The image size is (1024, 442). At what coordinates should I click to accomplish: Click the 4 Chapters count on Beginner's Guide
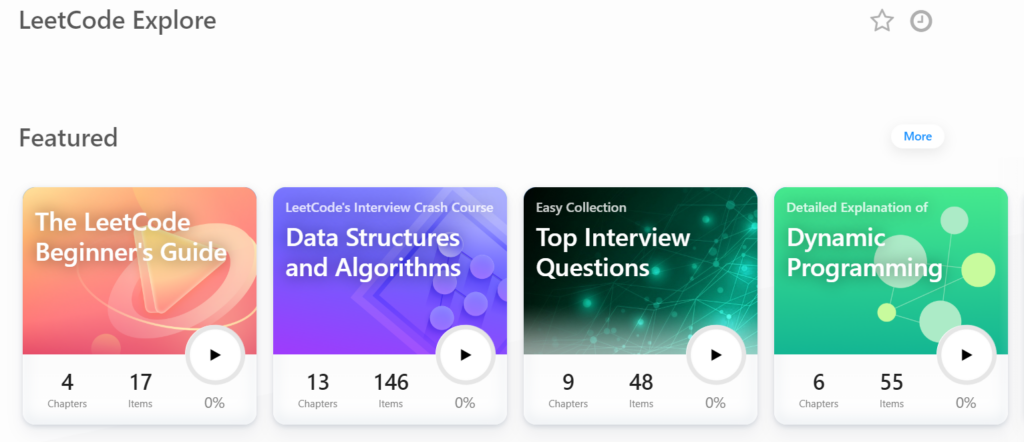[x=67, y=390]
